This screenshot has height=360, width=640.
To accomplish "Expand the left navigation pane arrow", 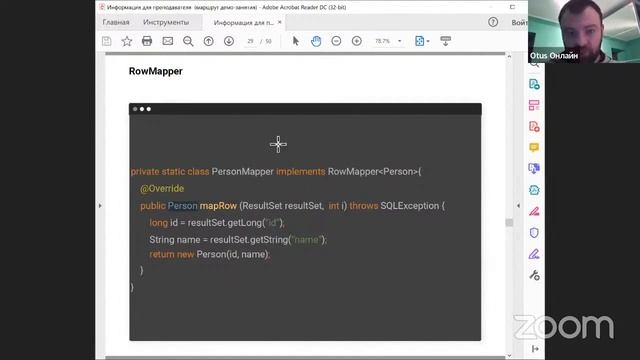I will point(100,206).
